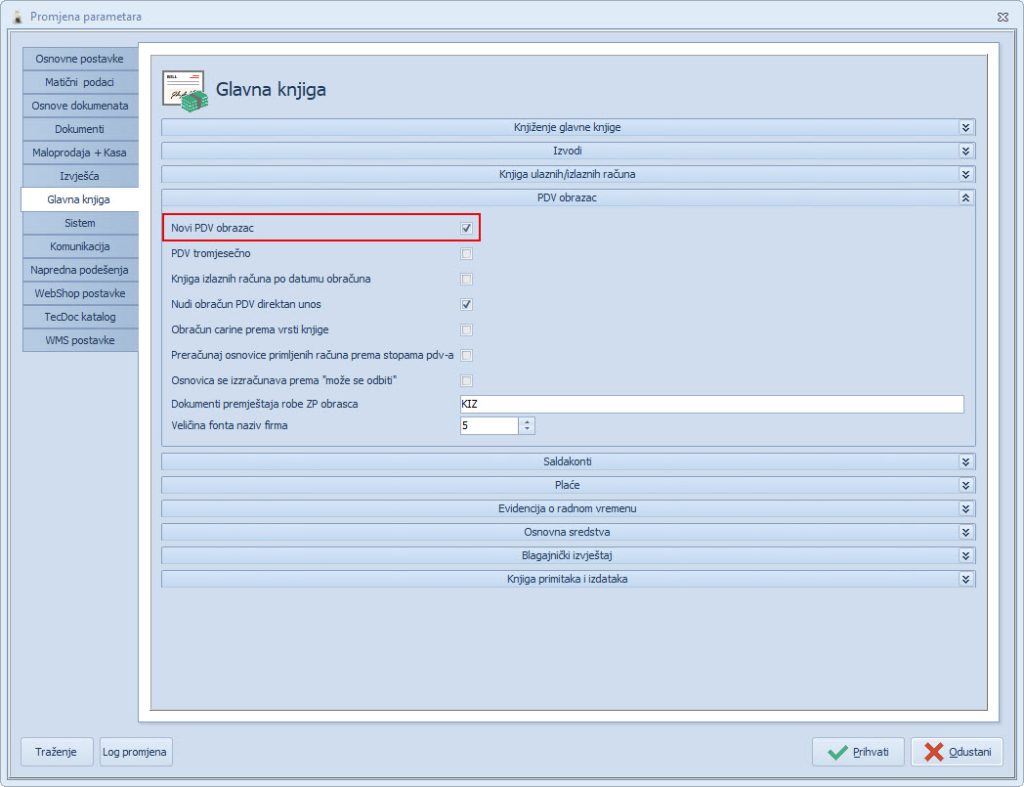The width and height of the screenshot is (1024, 787).
Task: Select the WebShop postavke tab
Action: (x=80, y=293)
